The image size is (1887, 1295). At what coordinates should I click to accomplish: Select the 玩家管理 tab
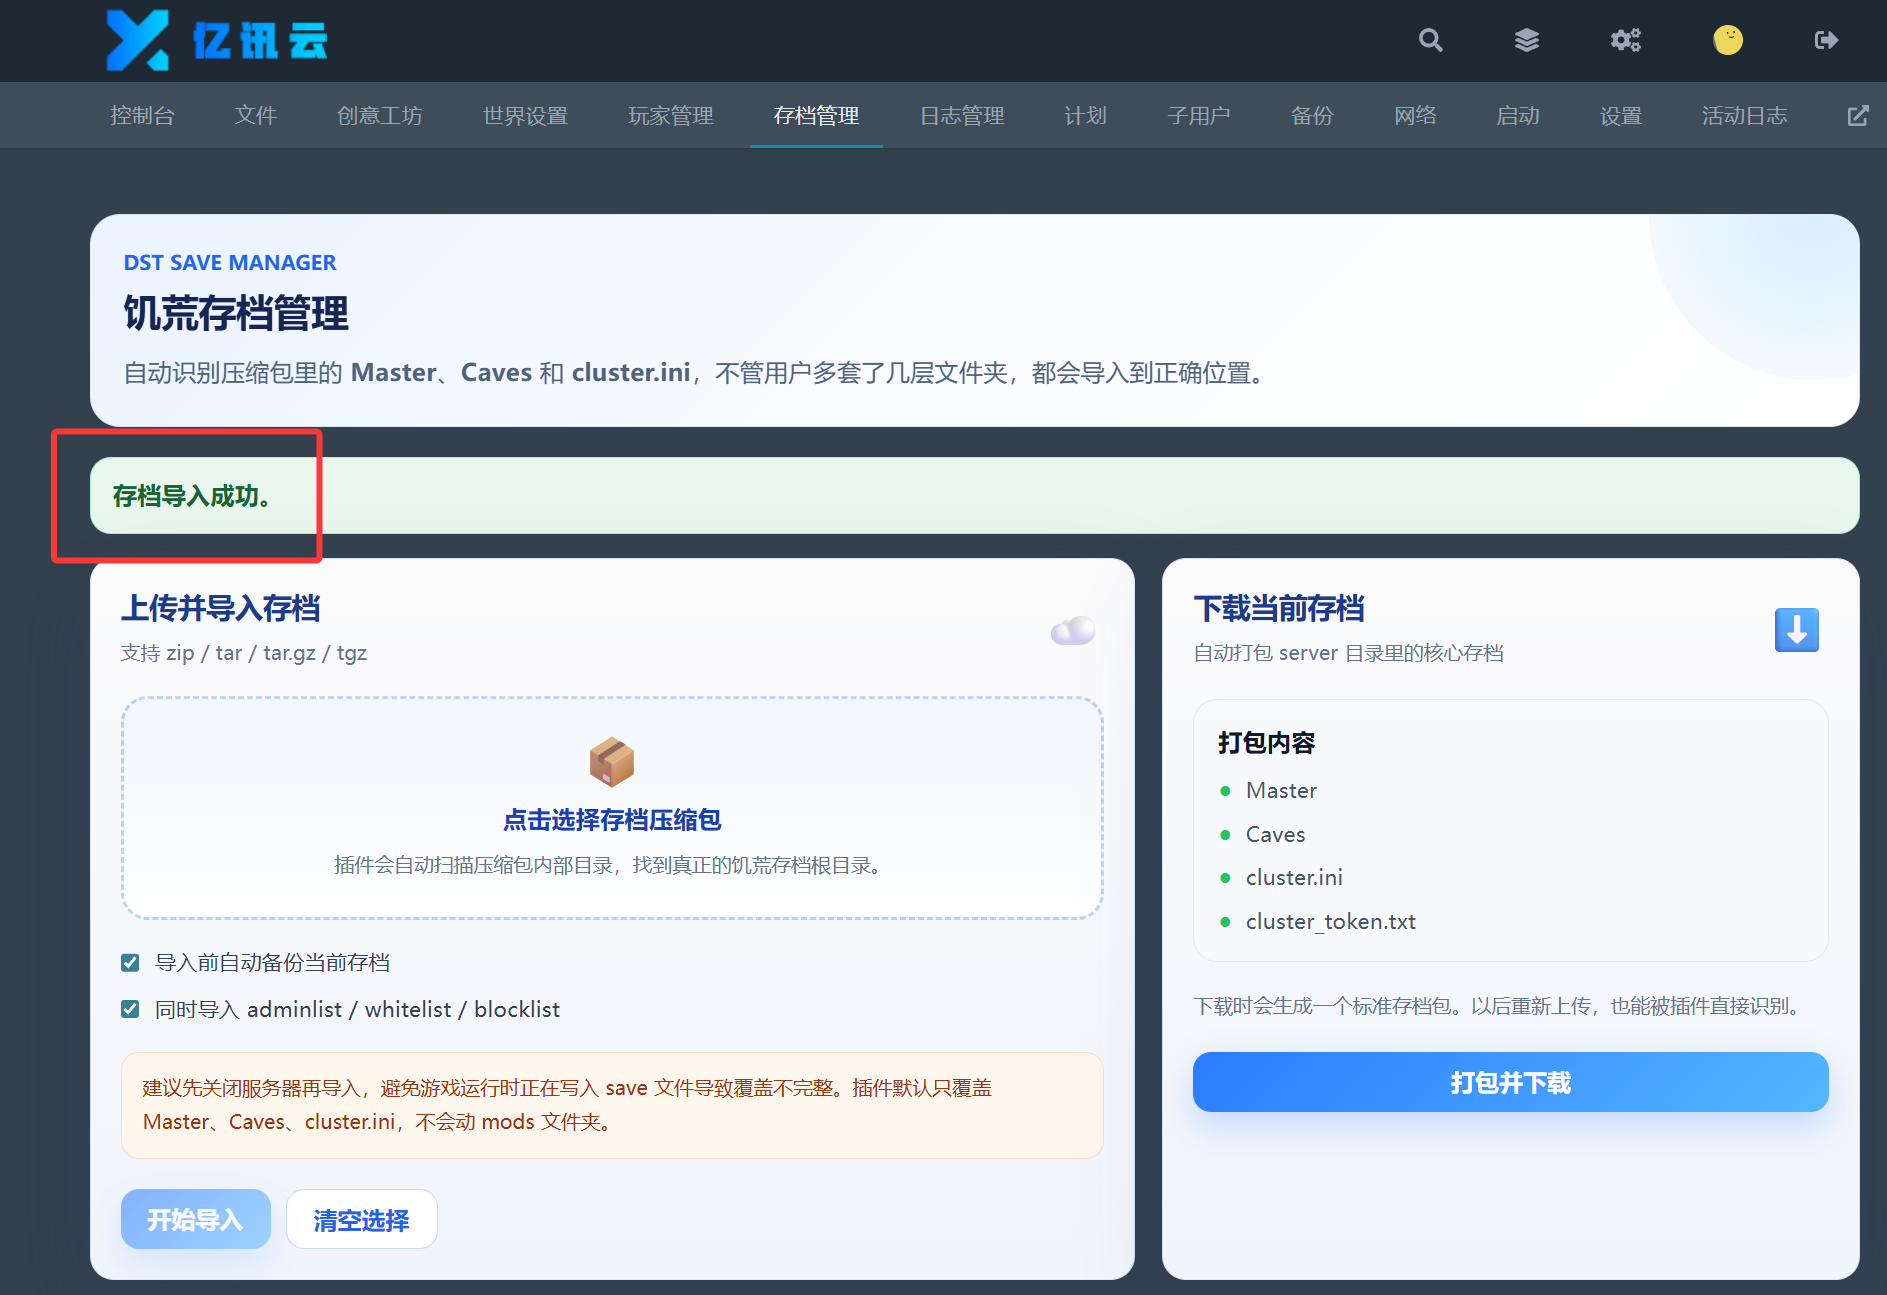670,116
